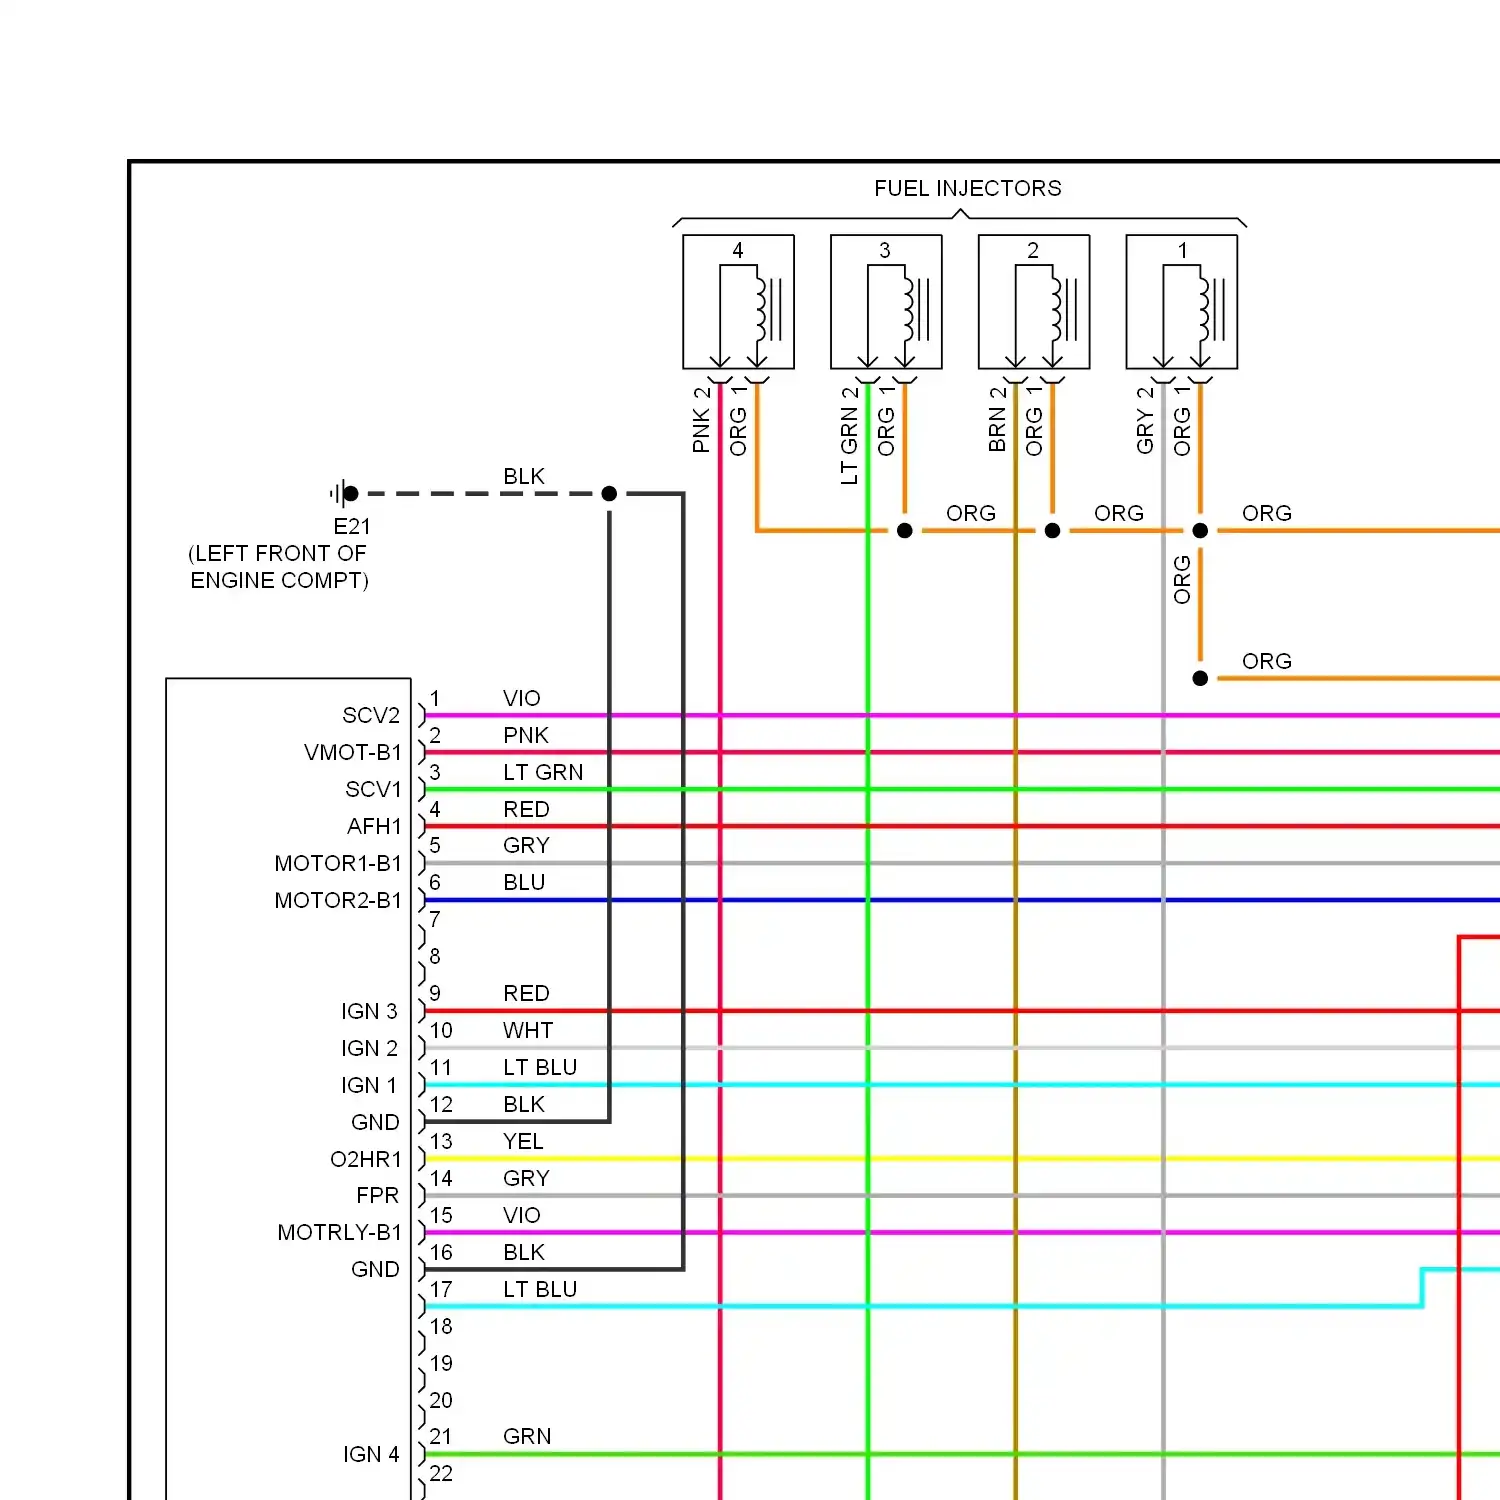Click the GRN wire label on pin 21
1500x1500 pixels.
pyautogui.click(x=527, y=1436)
